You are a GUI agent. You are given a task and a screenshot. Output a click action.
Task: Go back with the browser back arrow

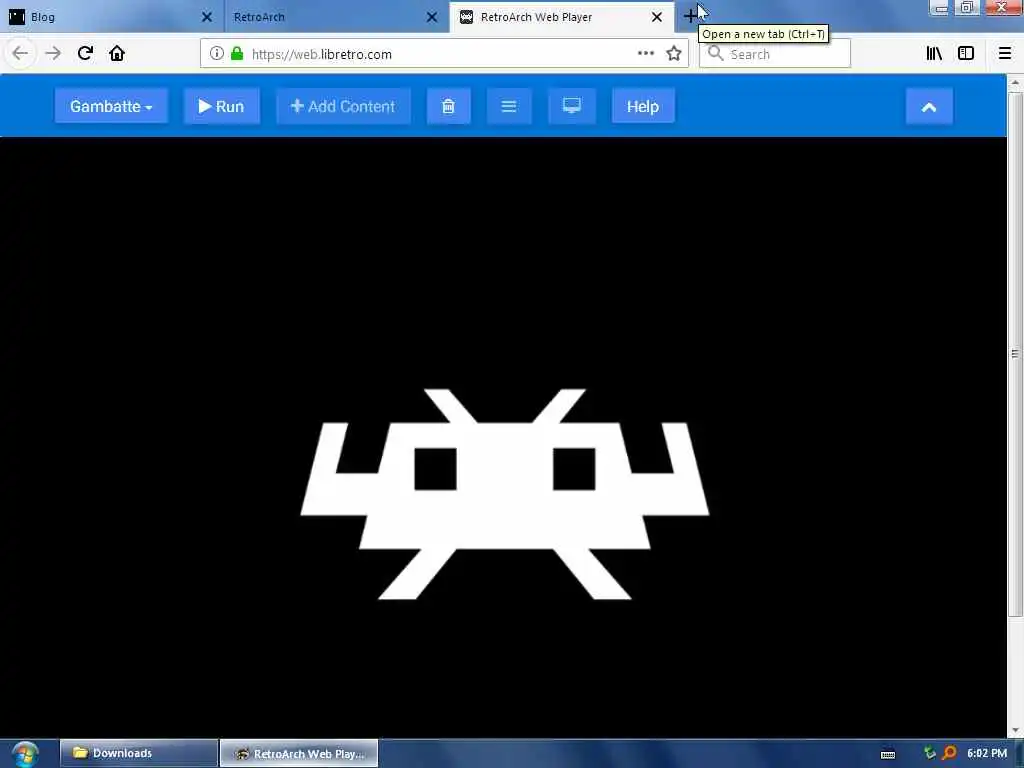20,53
